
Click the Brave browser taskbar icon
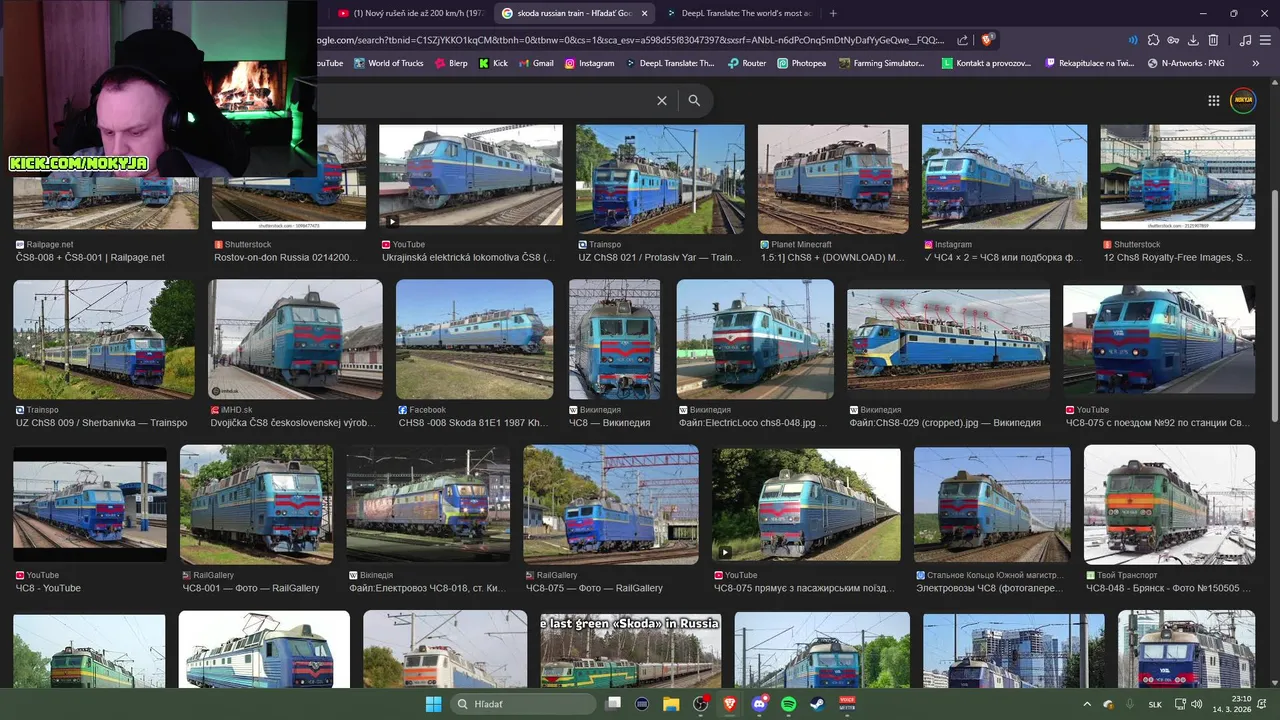[x=729, y=704]
